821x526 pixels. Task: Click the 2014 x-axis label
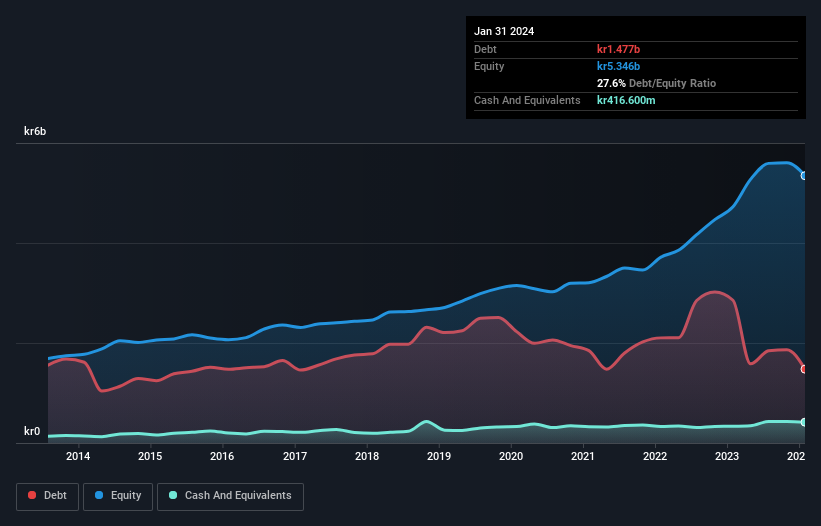click(78, 456)
